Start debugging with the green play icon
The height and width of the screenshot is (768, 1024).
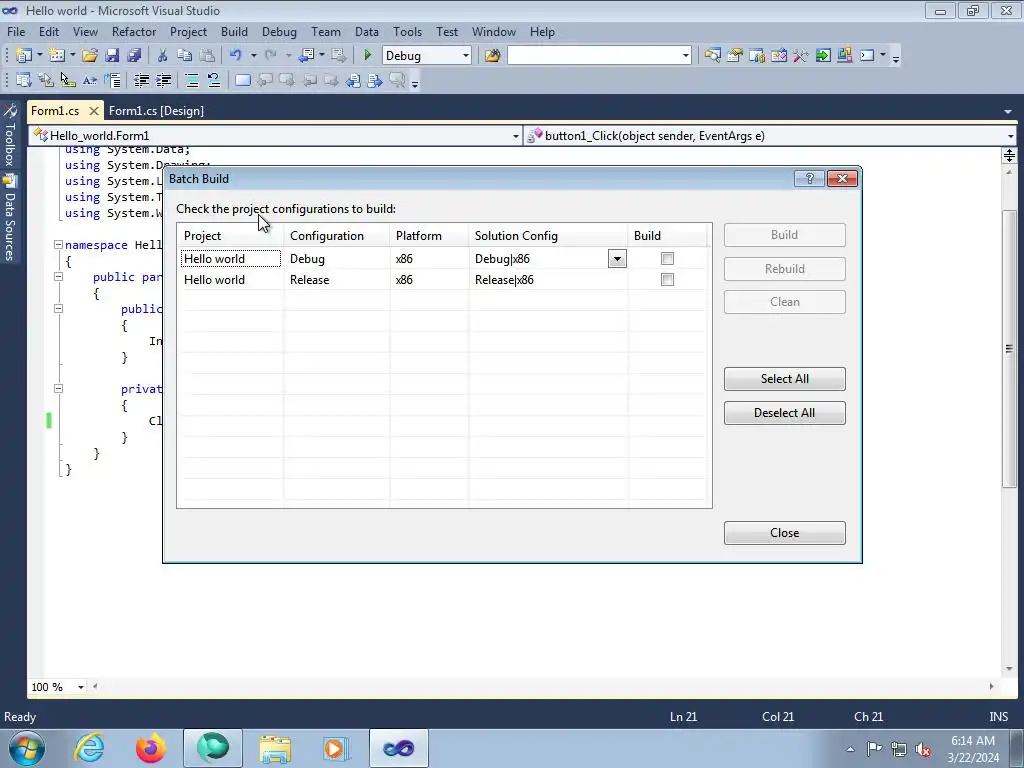click(x=367, y=56)
